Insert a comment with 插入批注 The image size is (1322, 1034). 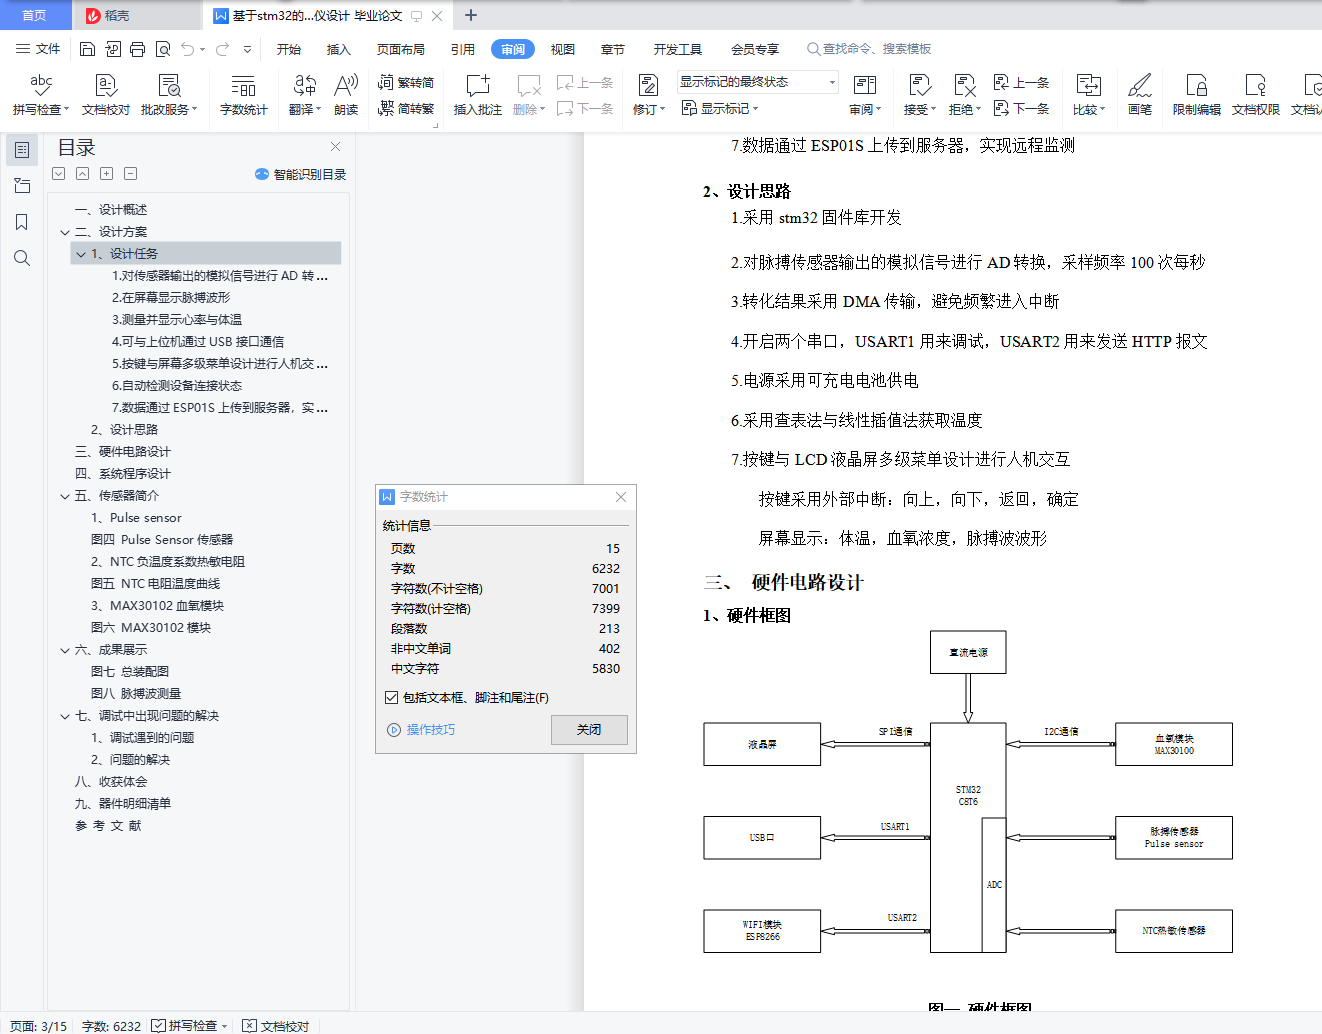coord(478,95)
